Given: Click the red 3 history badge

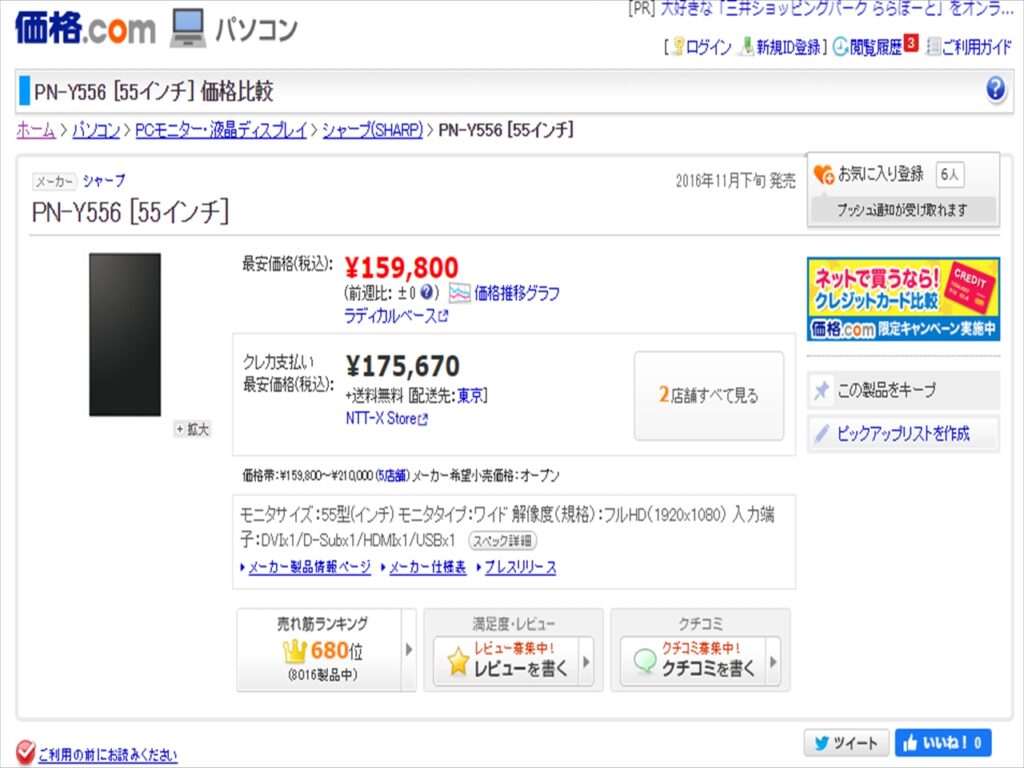Looking at the screenshot, I should pos(911,43).
